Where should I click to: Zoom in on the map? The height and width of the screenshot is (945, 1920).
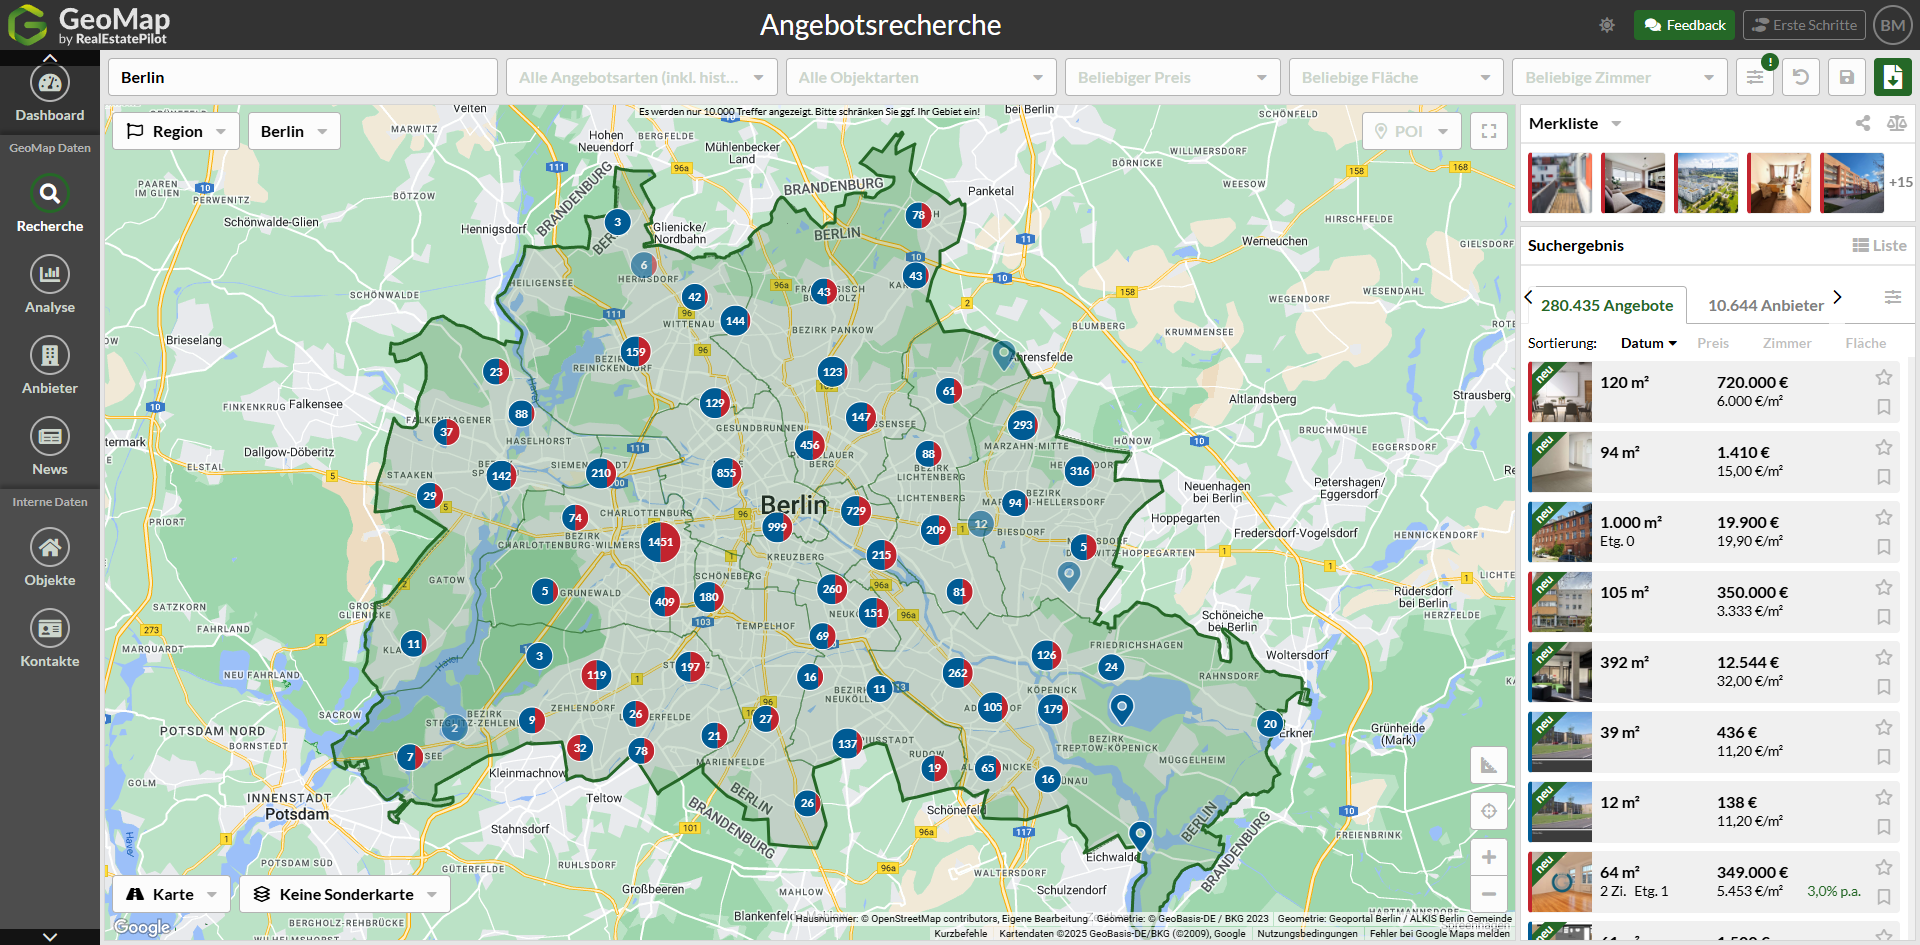point(1488,857)
